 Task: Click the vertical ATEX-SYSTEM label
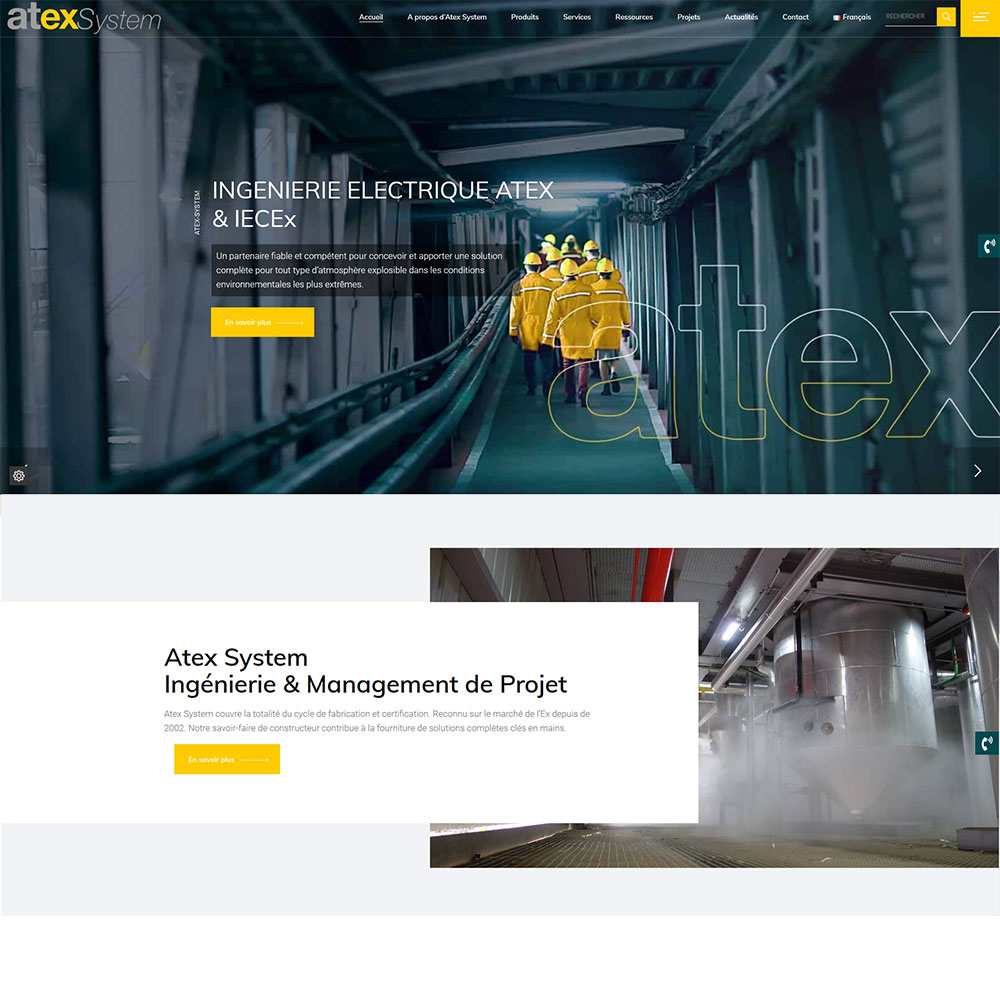[x=197, y=212]
